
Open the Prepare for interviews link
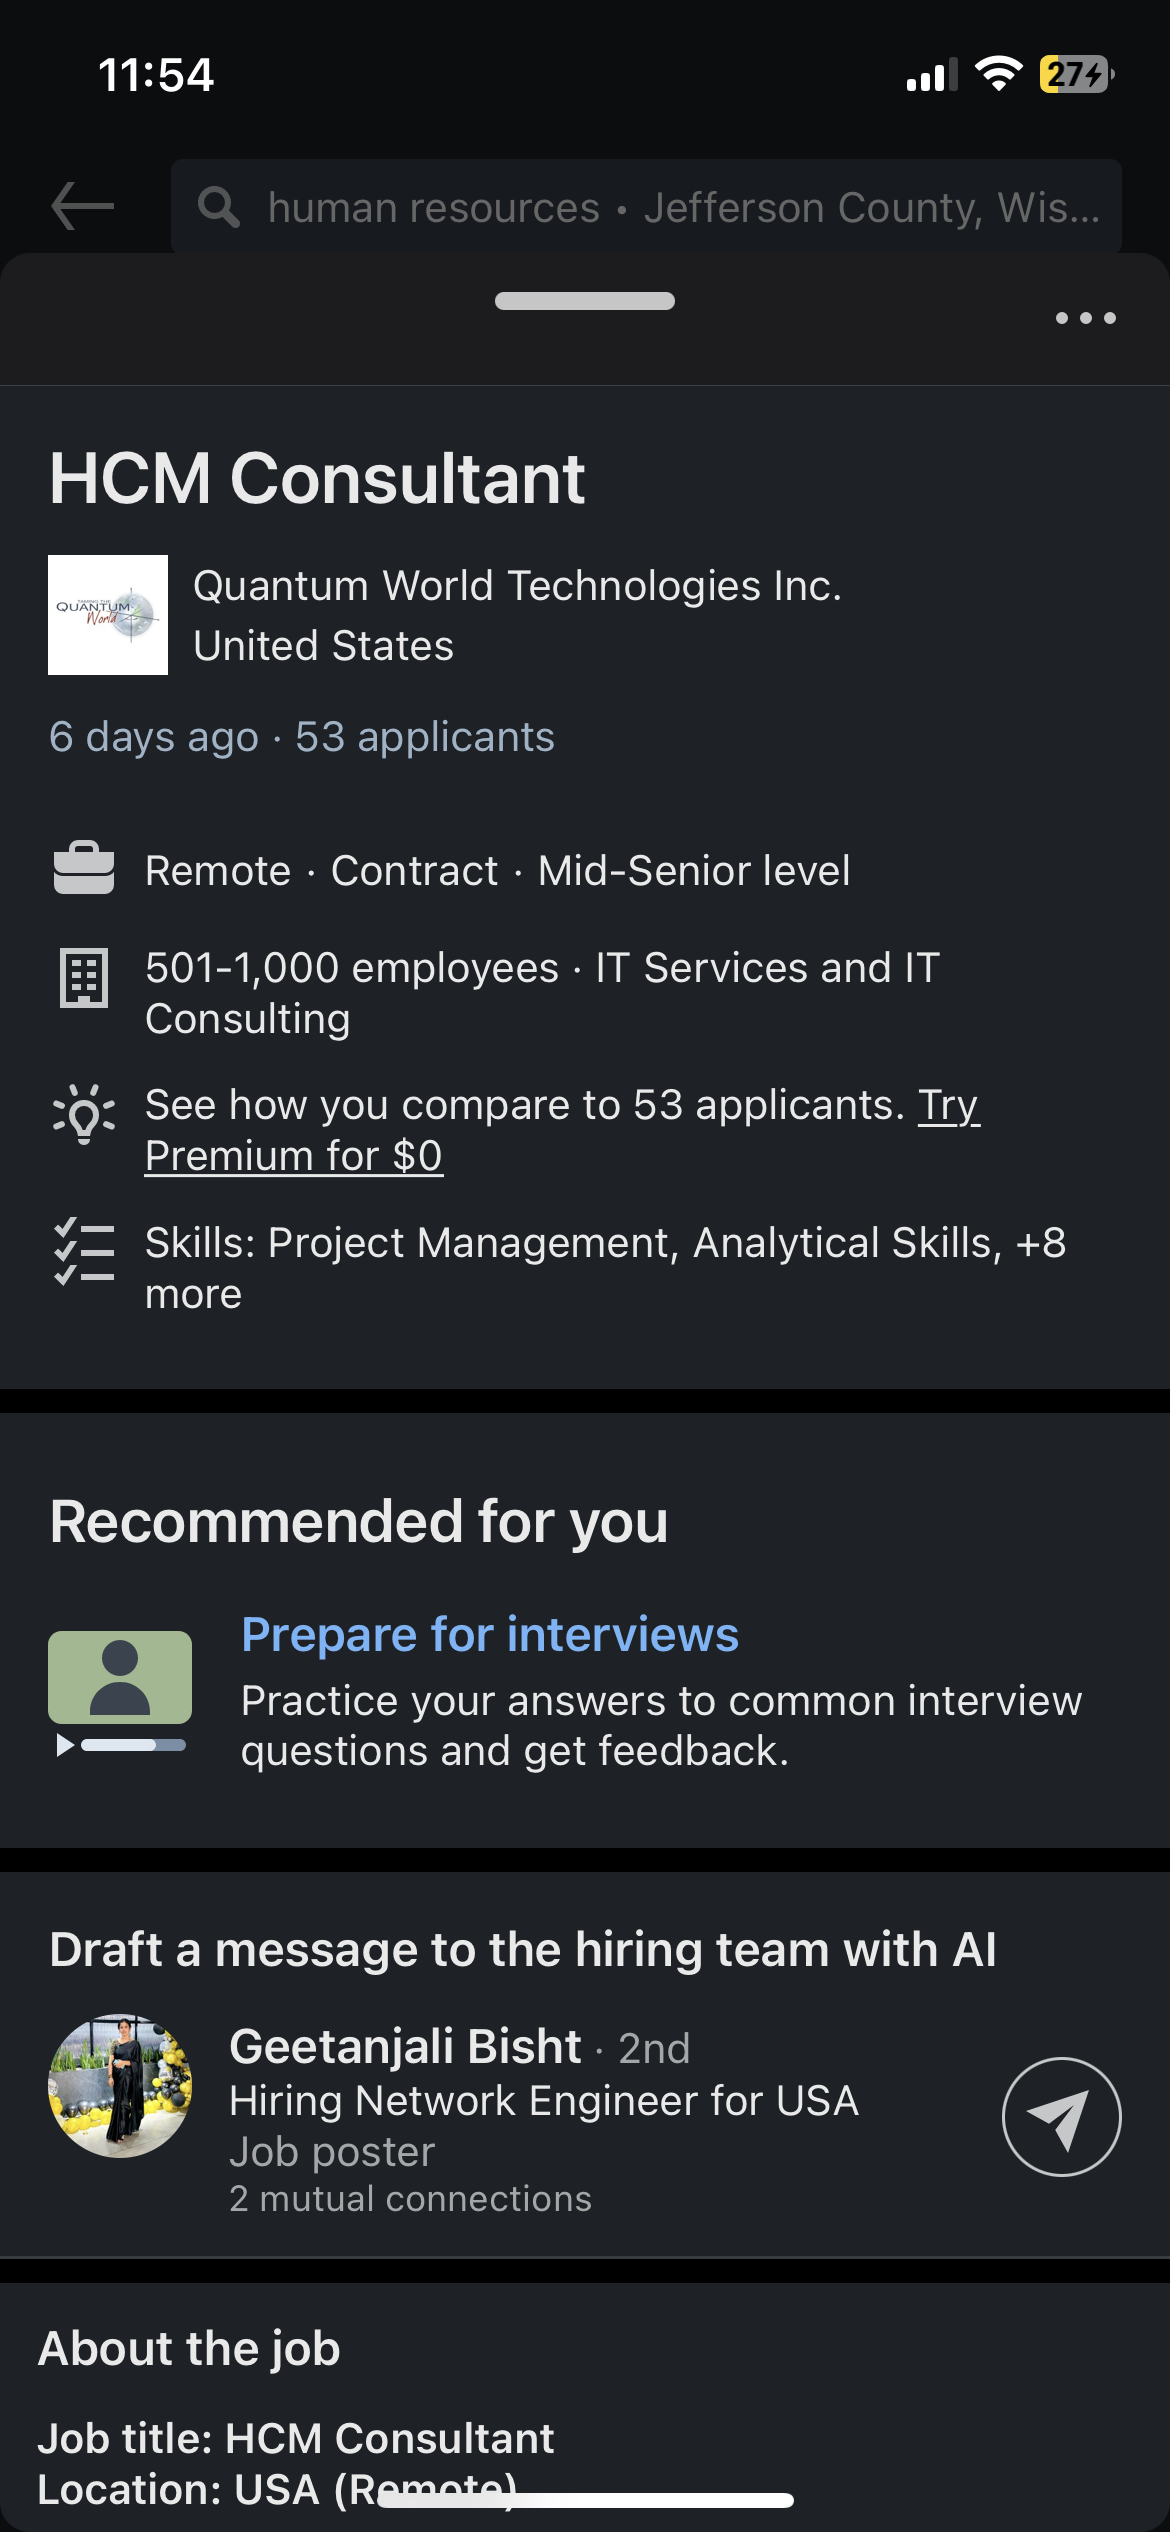pos(490,1635)
